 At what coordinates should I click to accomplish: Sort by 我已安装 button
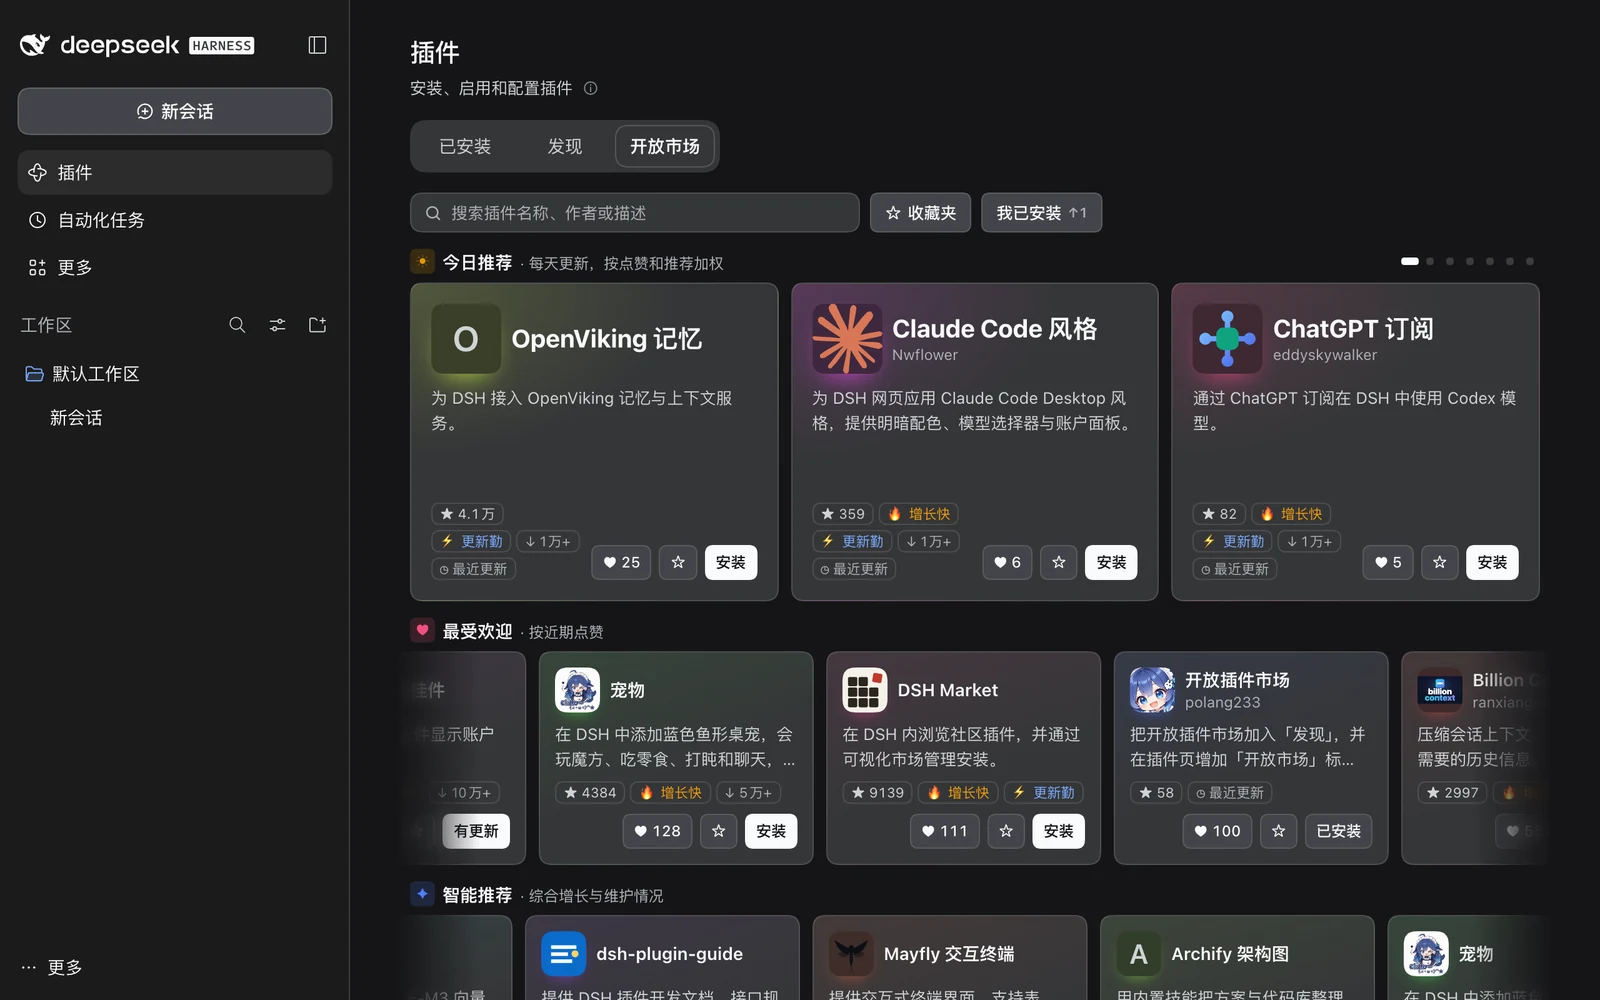(x=1041, y=213)
